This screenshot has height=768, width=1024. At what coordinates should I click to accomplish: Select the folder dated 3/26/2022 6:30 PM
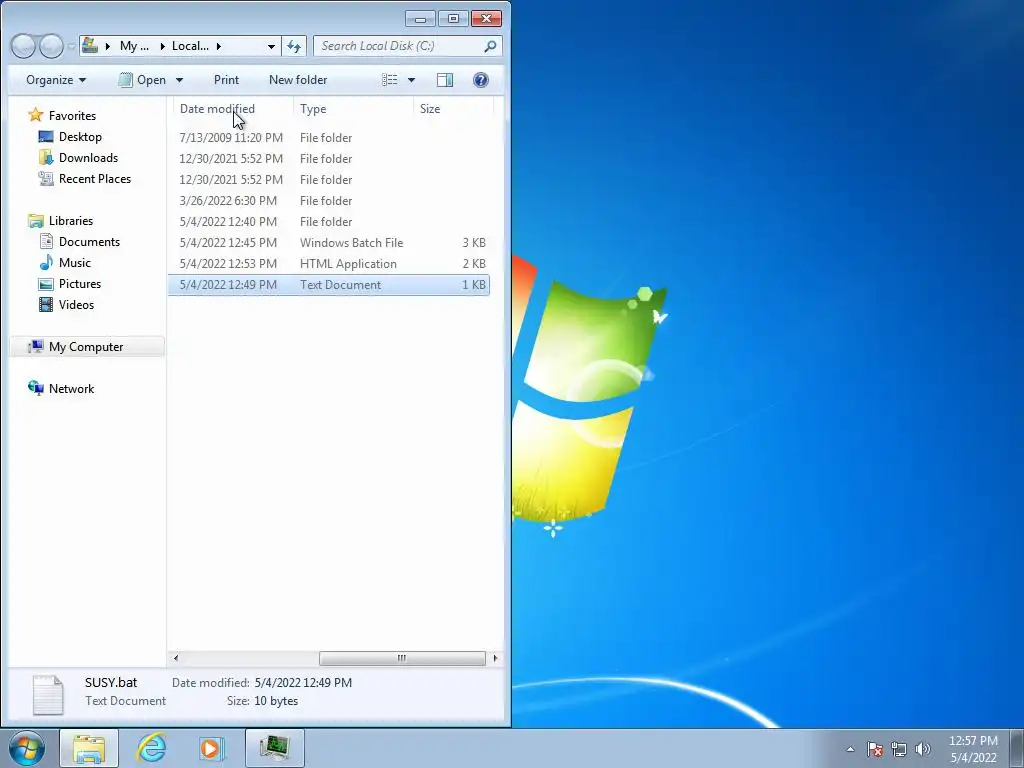click(x=328, y=200)
